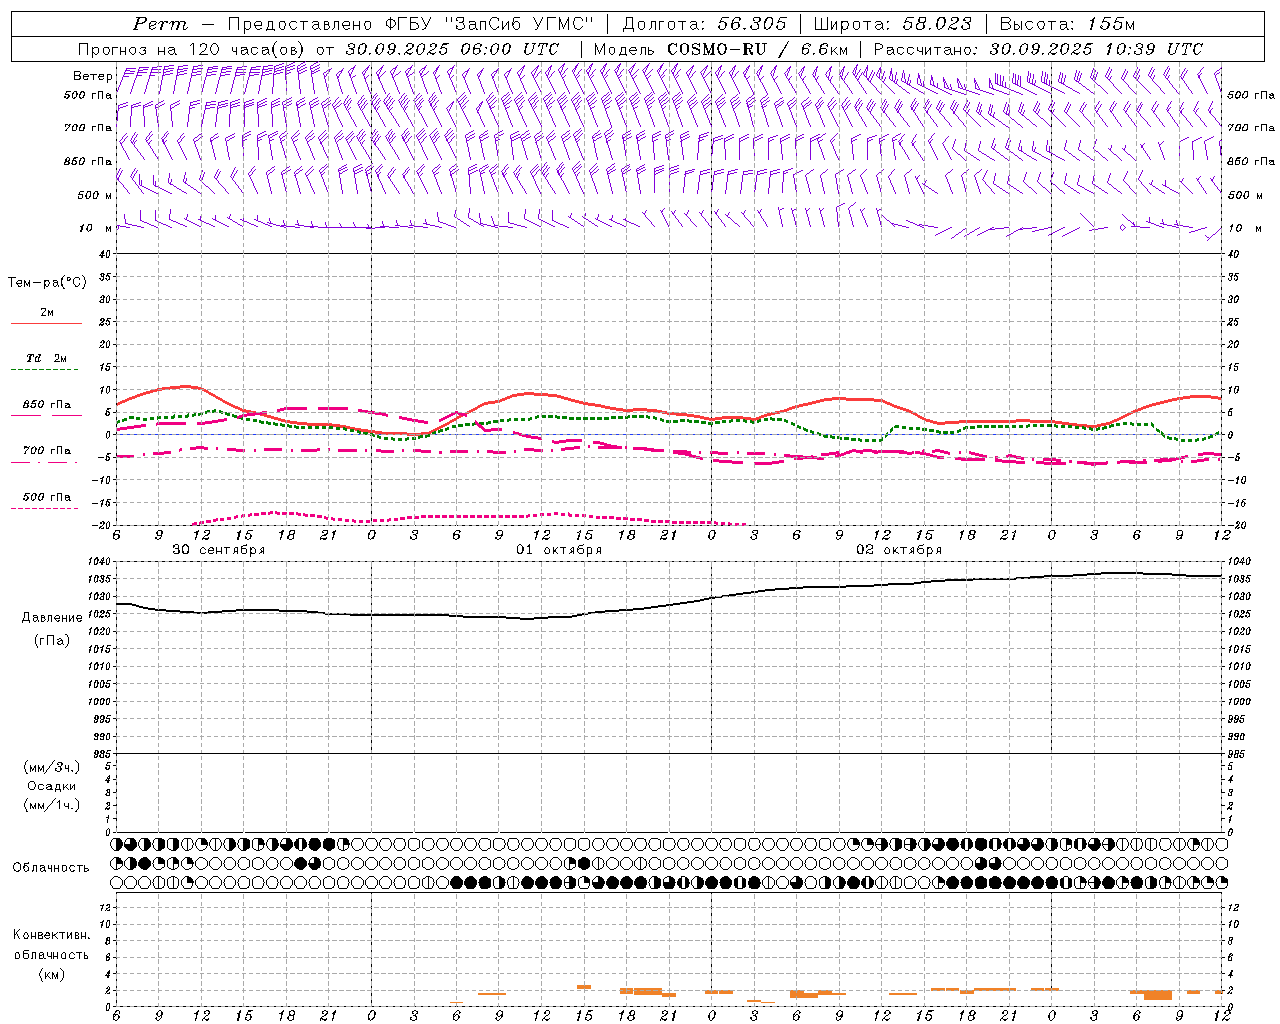Click the Td 2м dew point legend entry
Screen dimensions: 1280x1024
(x=47, y=358)
